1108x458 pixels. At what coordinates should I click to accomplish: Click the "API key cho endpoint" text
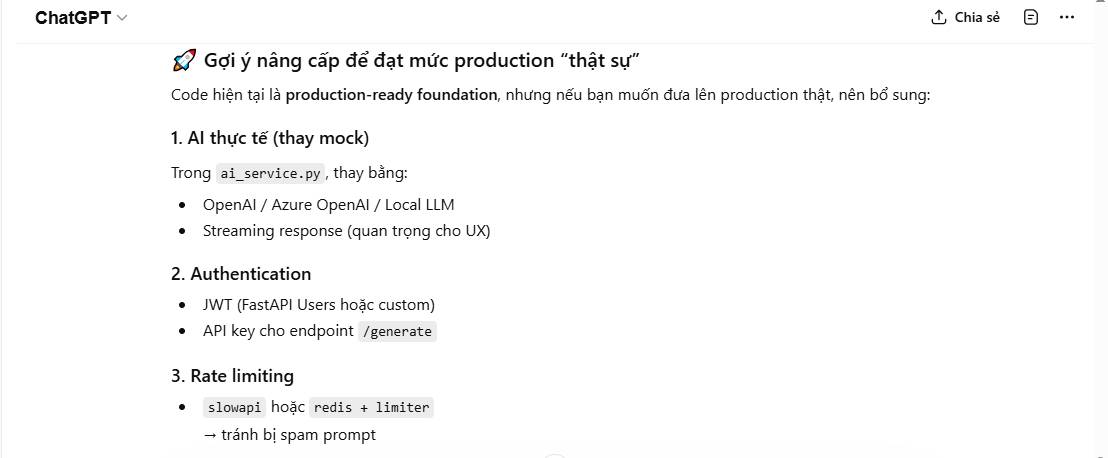[277, 331]
